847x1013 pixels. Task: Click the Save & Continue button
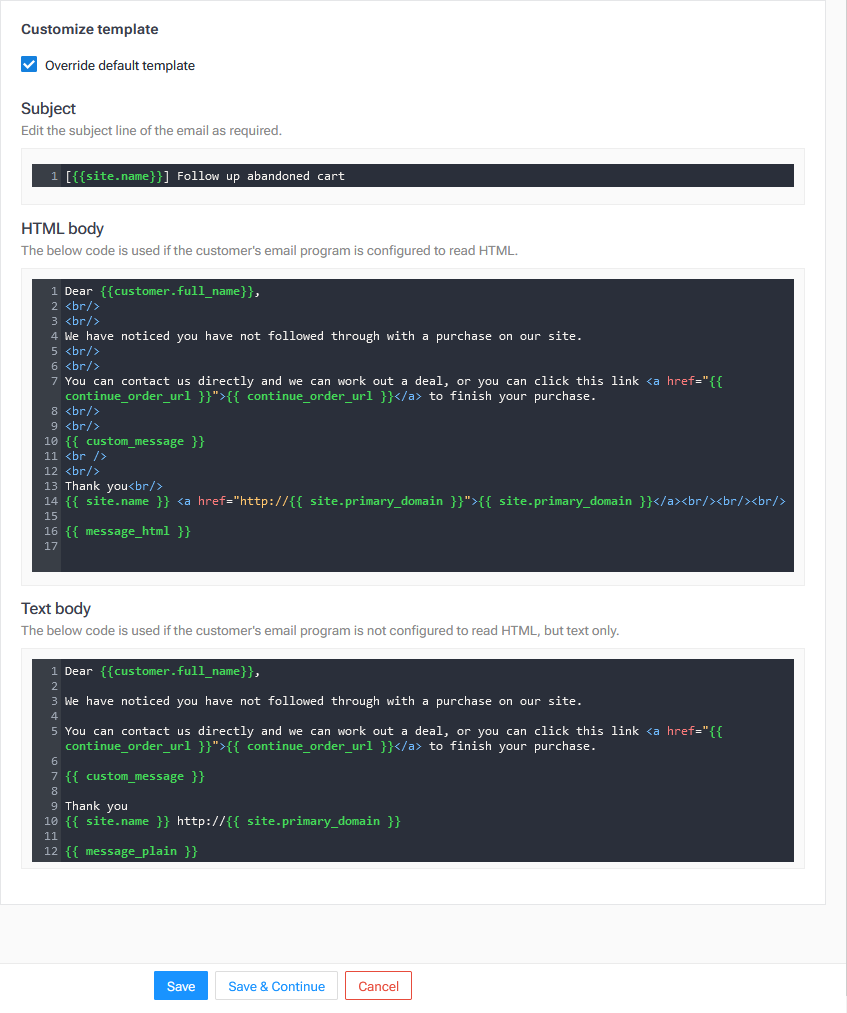click(x=276, y=986)
